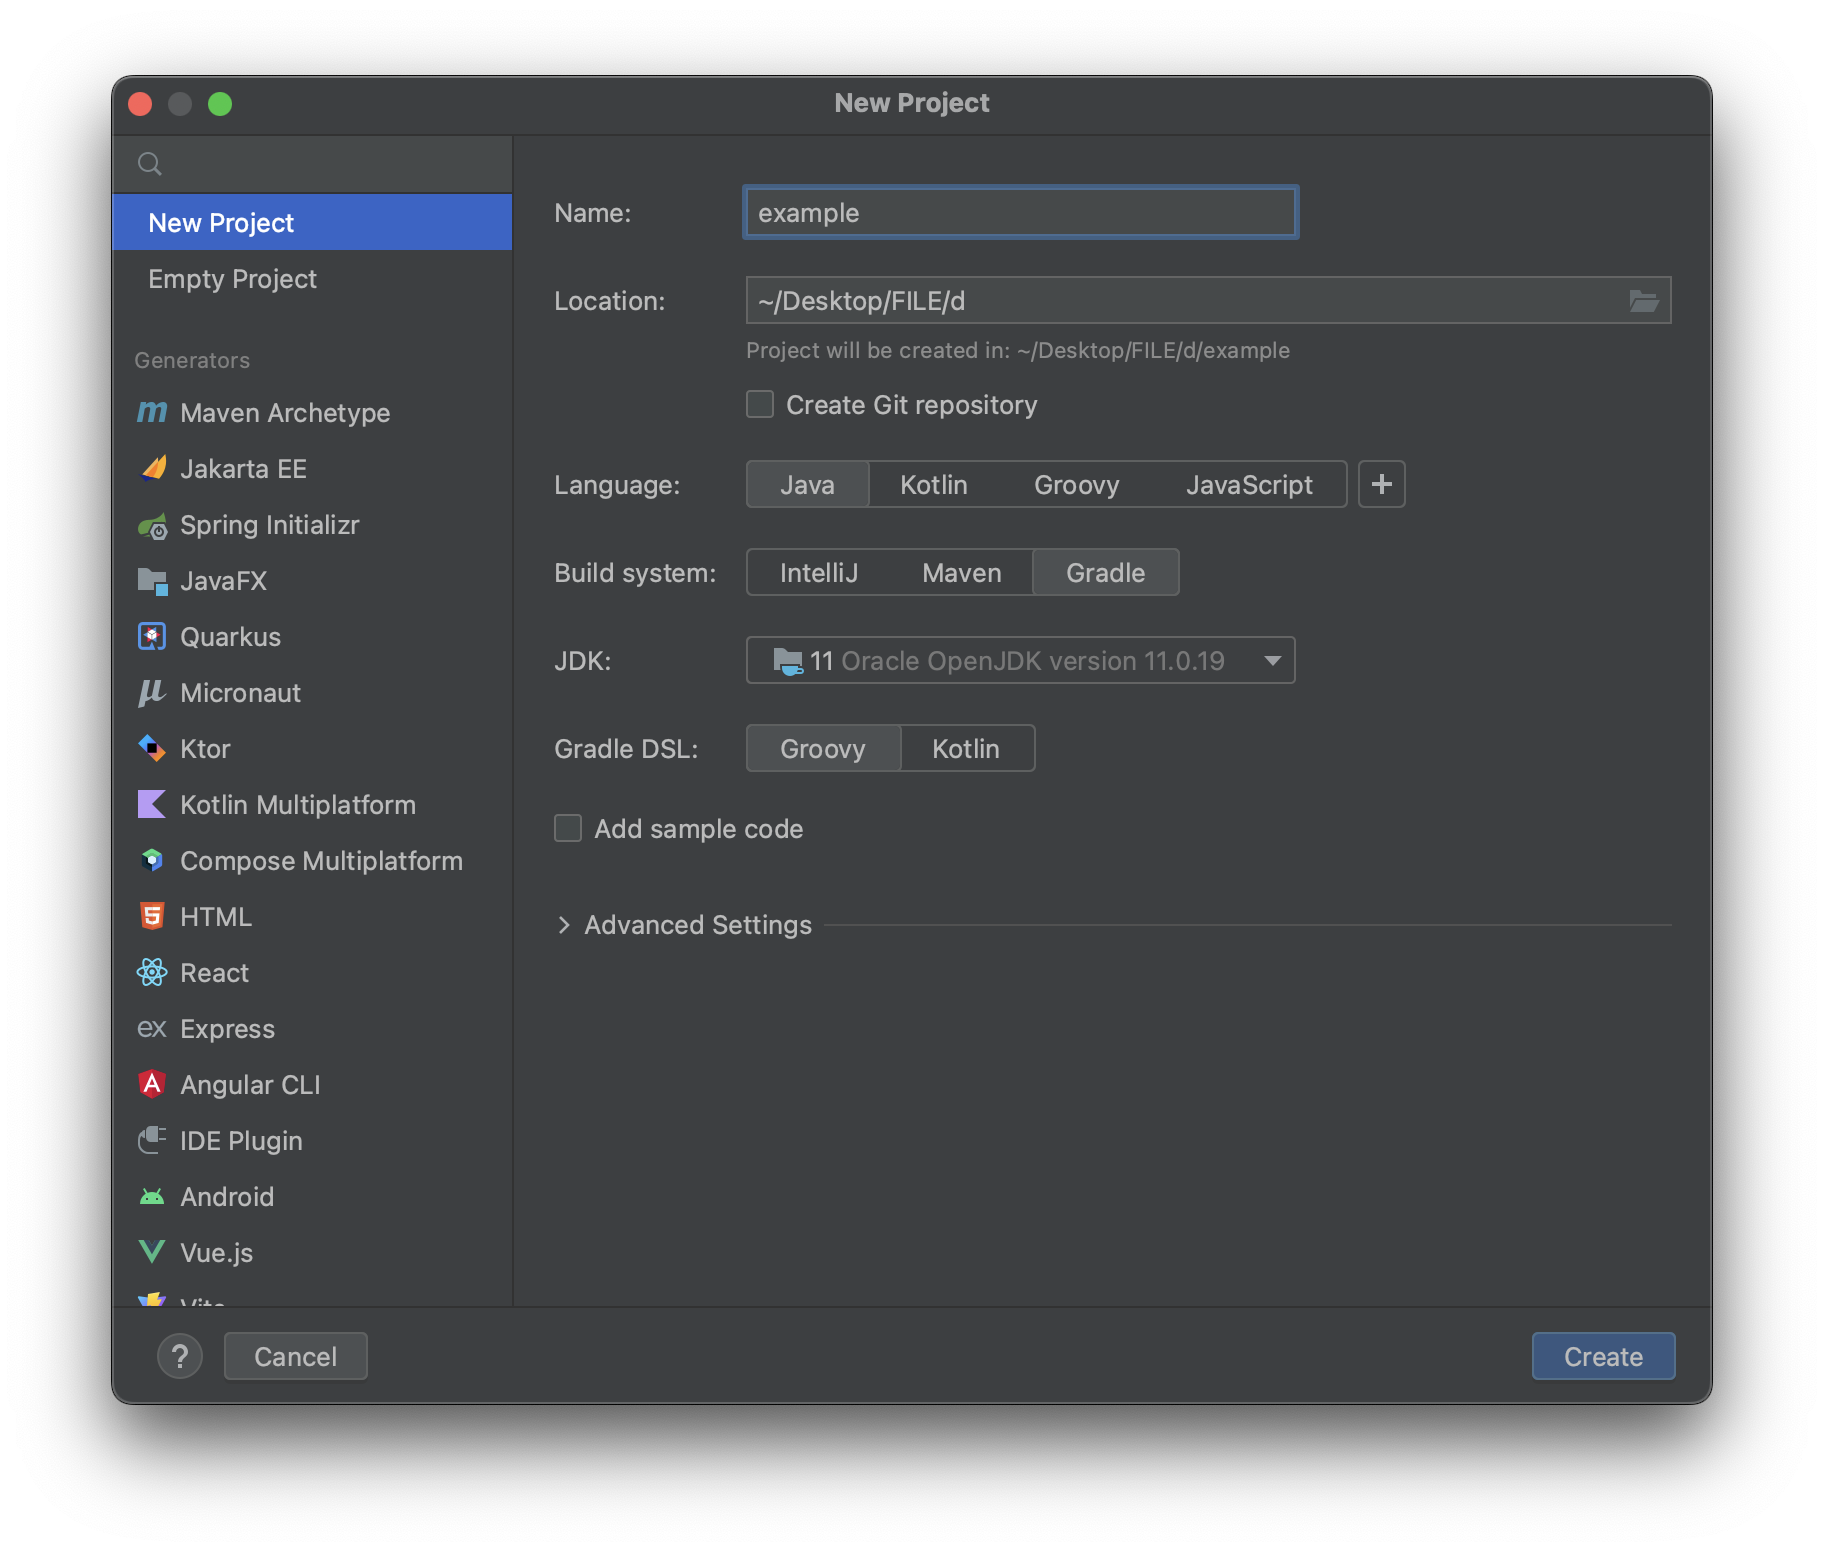Set Gradle DSL to Kotlin
Screen dimensions: 1824x1552
(x=966, y=748)
